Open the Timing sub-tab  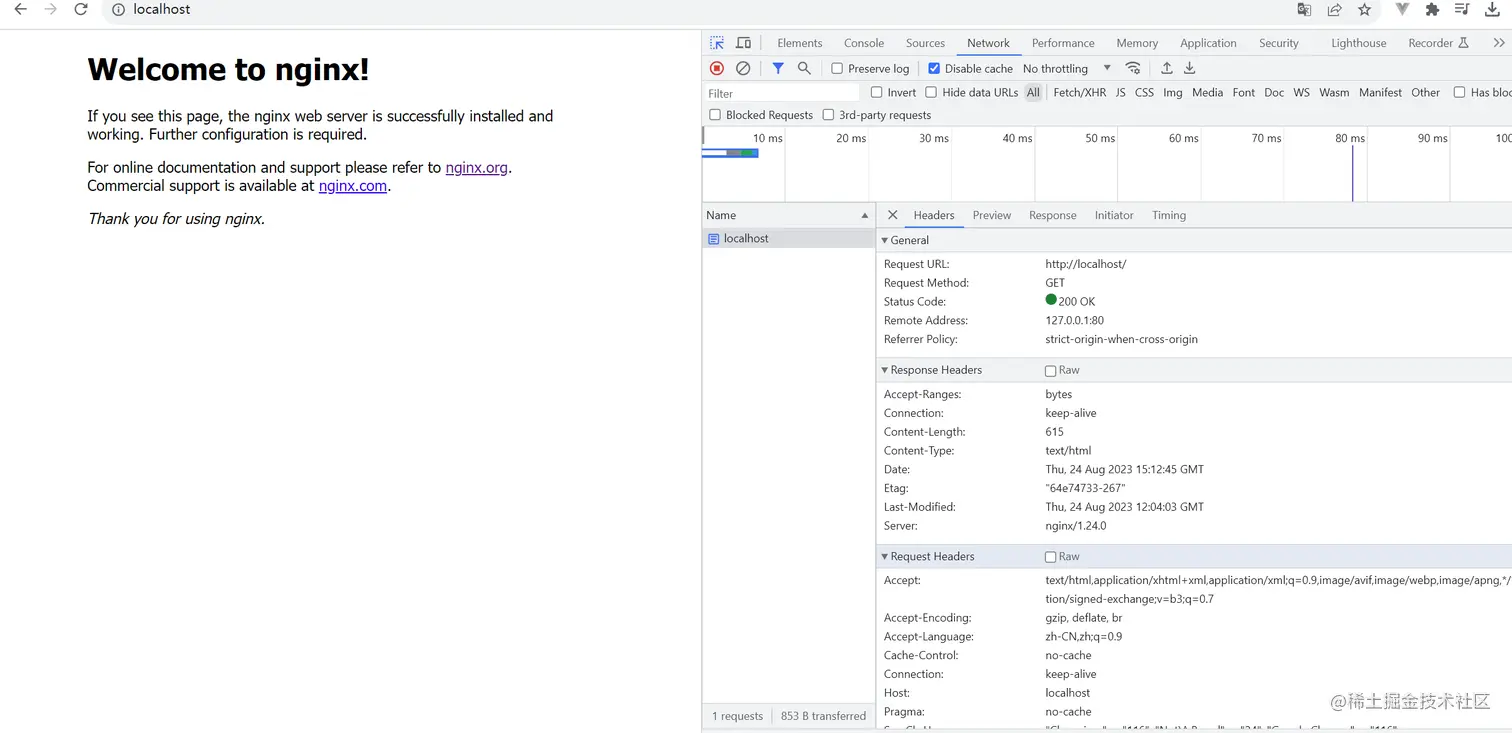click(1169, 215)
